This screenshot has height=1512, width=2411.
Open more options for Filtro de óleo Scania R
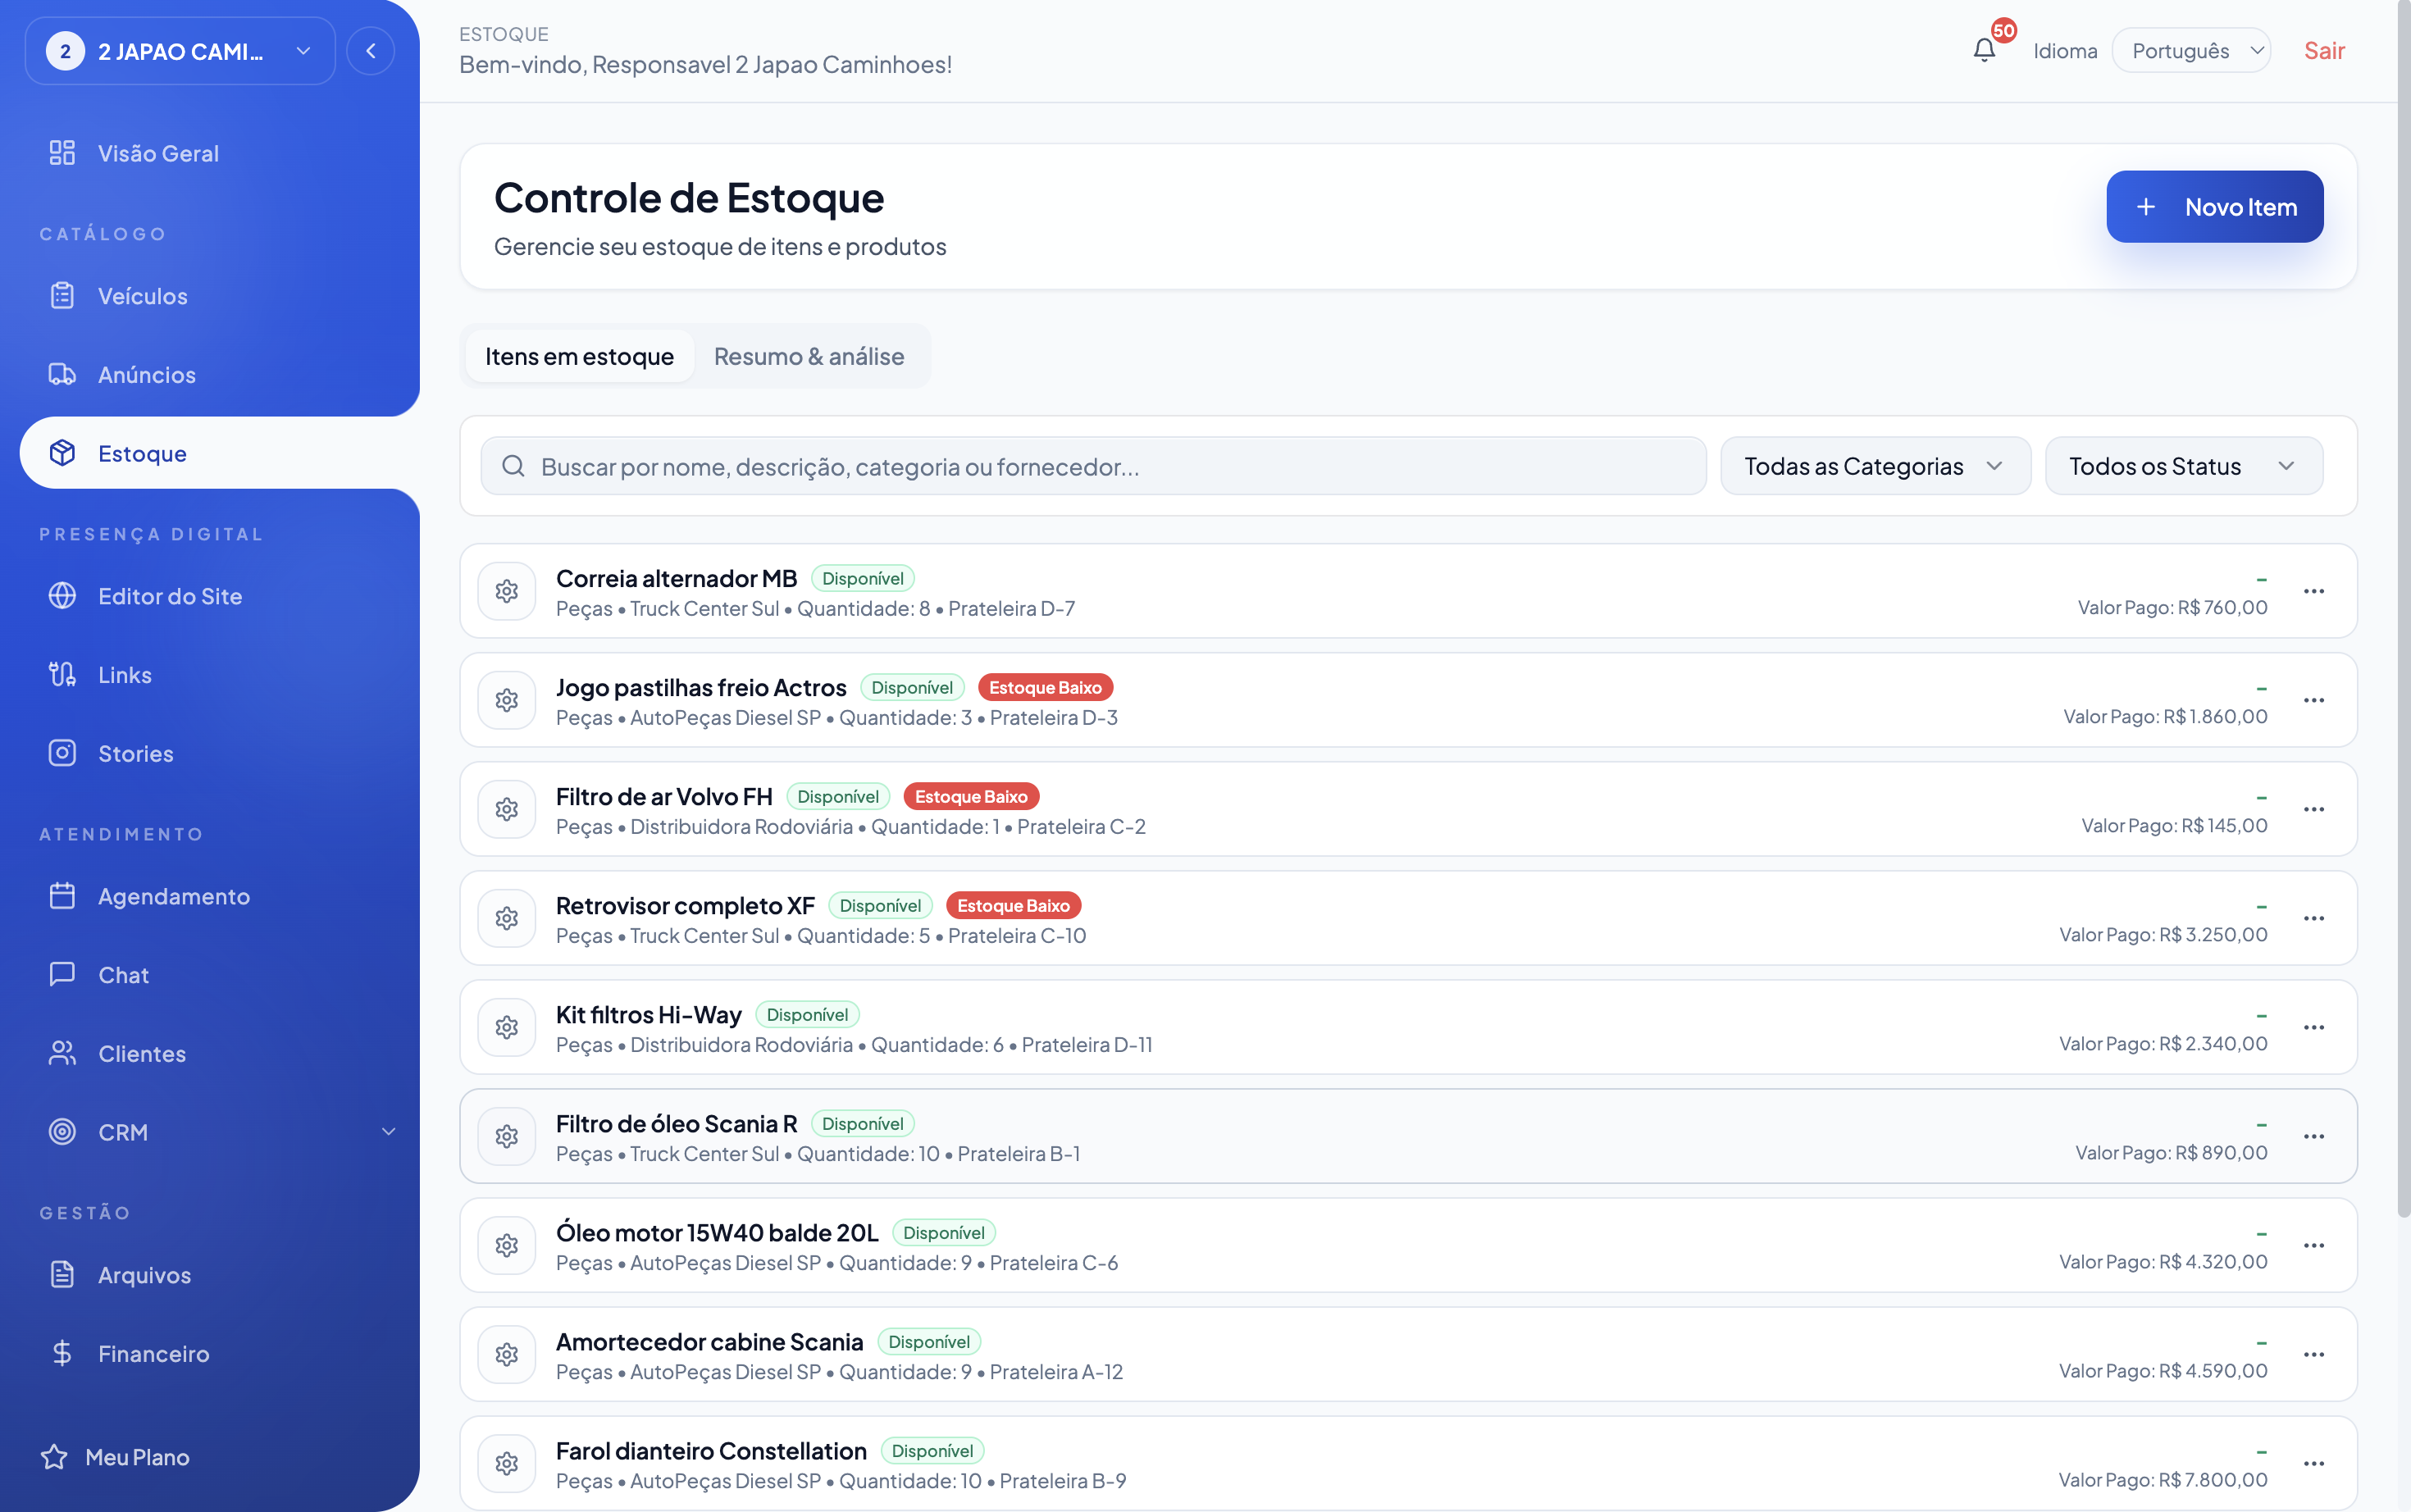[x=2314, y=1136]
